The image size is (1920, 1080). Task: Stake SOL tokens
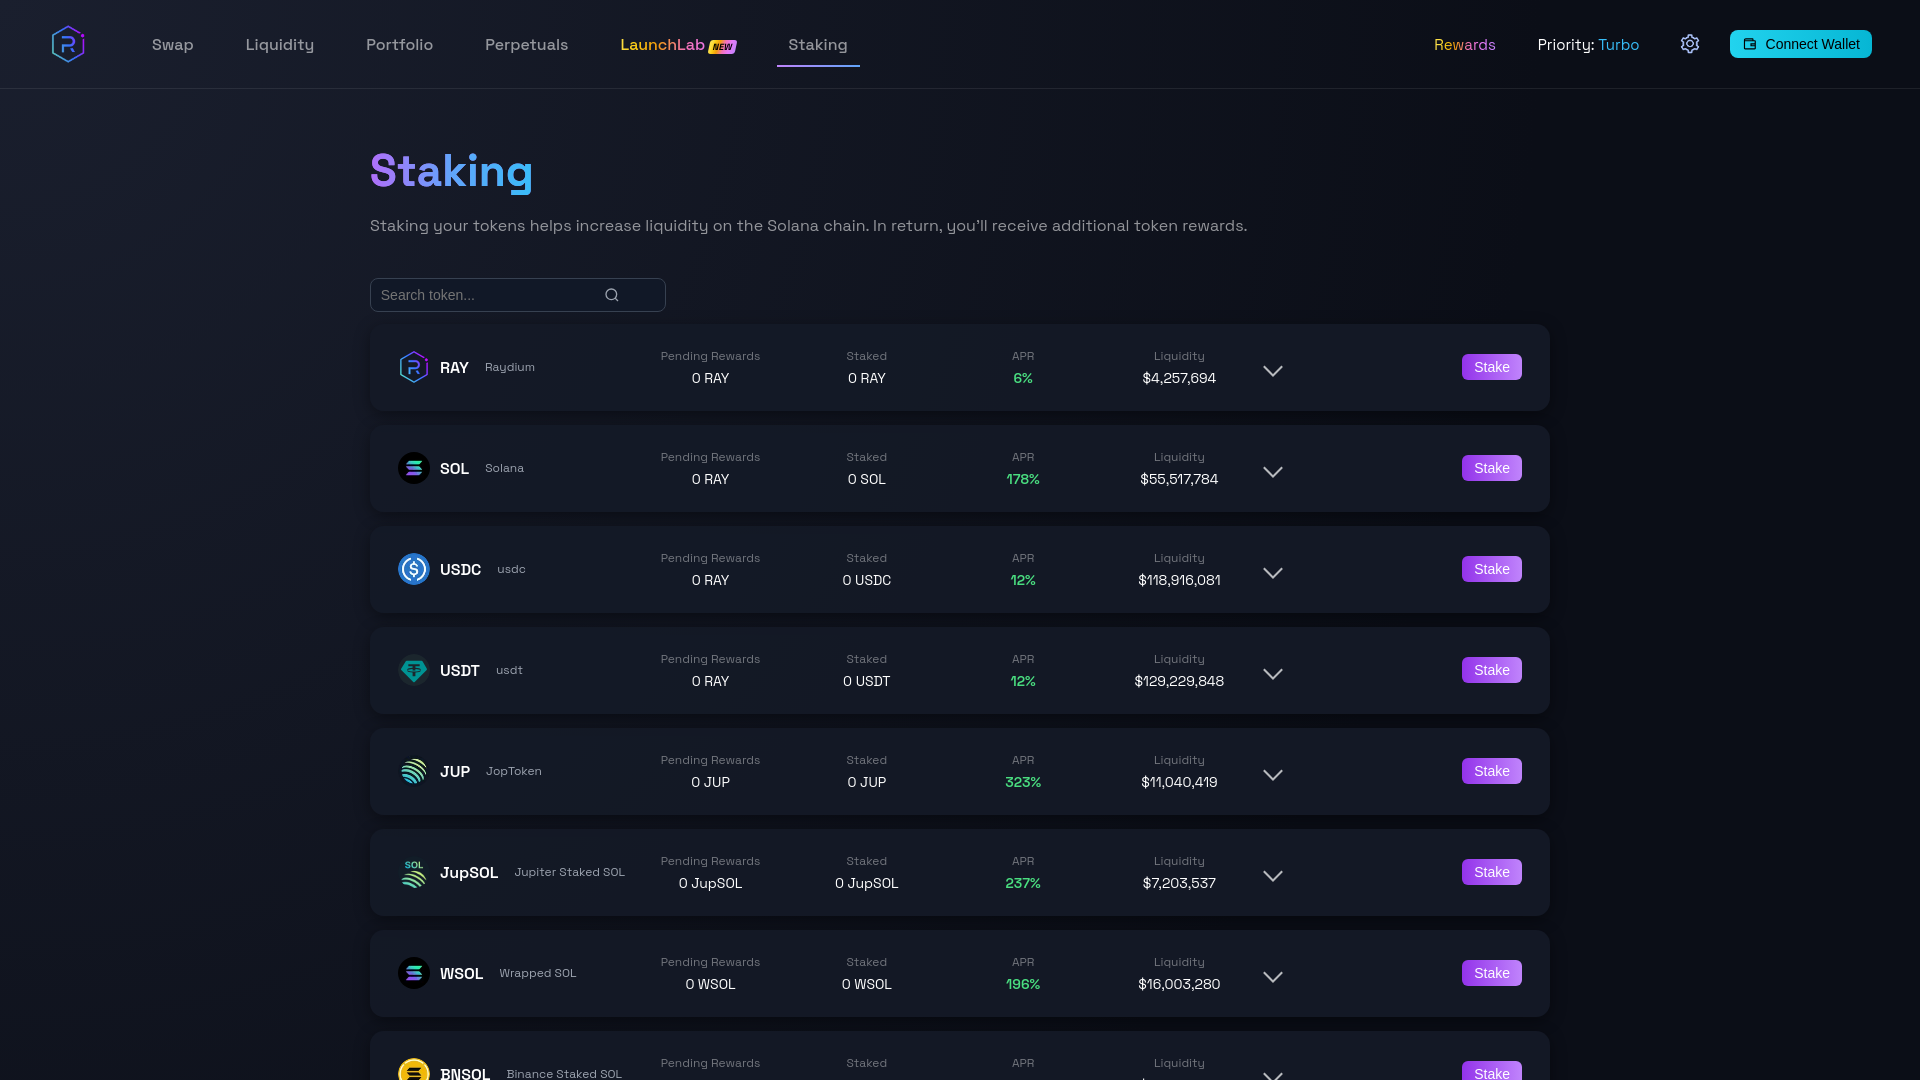point(1491,468)
